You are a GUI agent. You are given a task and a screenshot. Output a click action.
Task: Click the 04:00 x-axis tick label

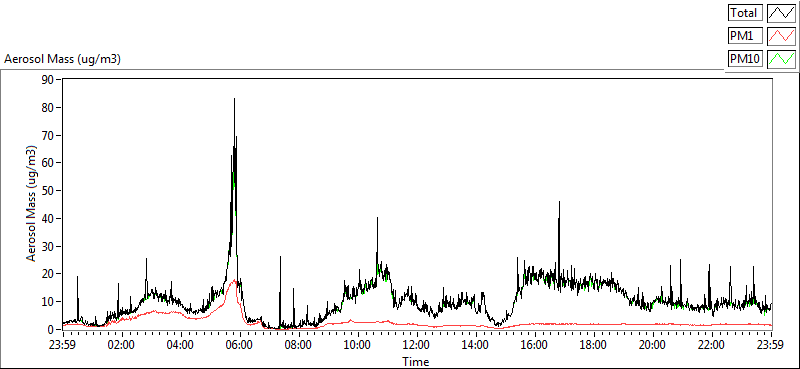[180, 345]
